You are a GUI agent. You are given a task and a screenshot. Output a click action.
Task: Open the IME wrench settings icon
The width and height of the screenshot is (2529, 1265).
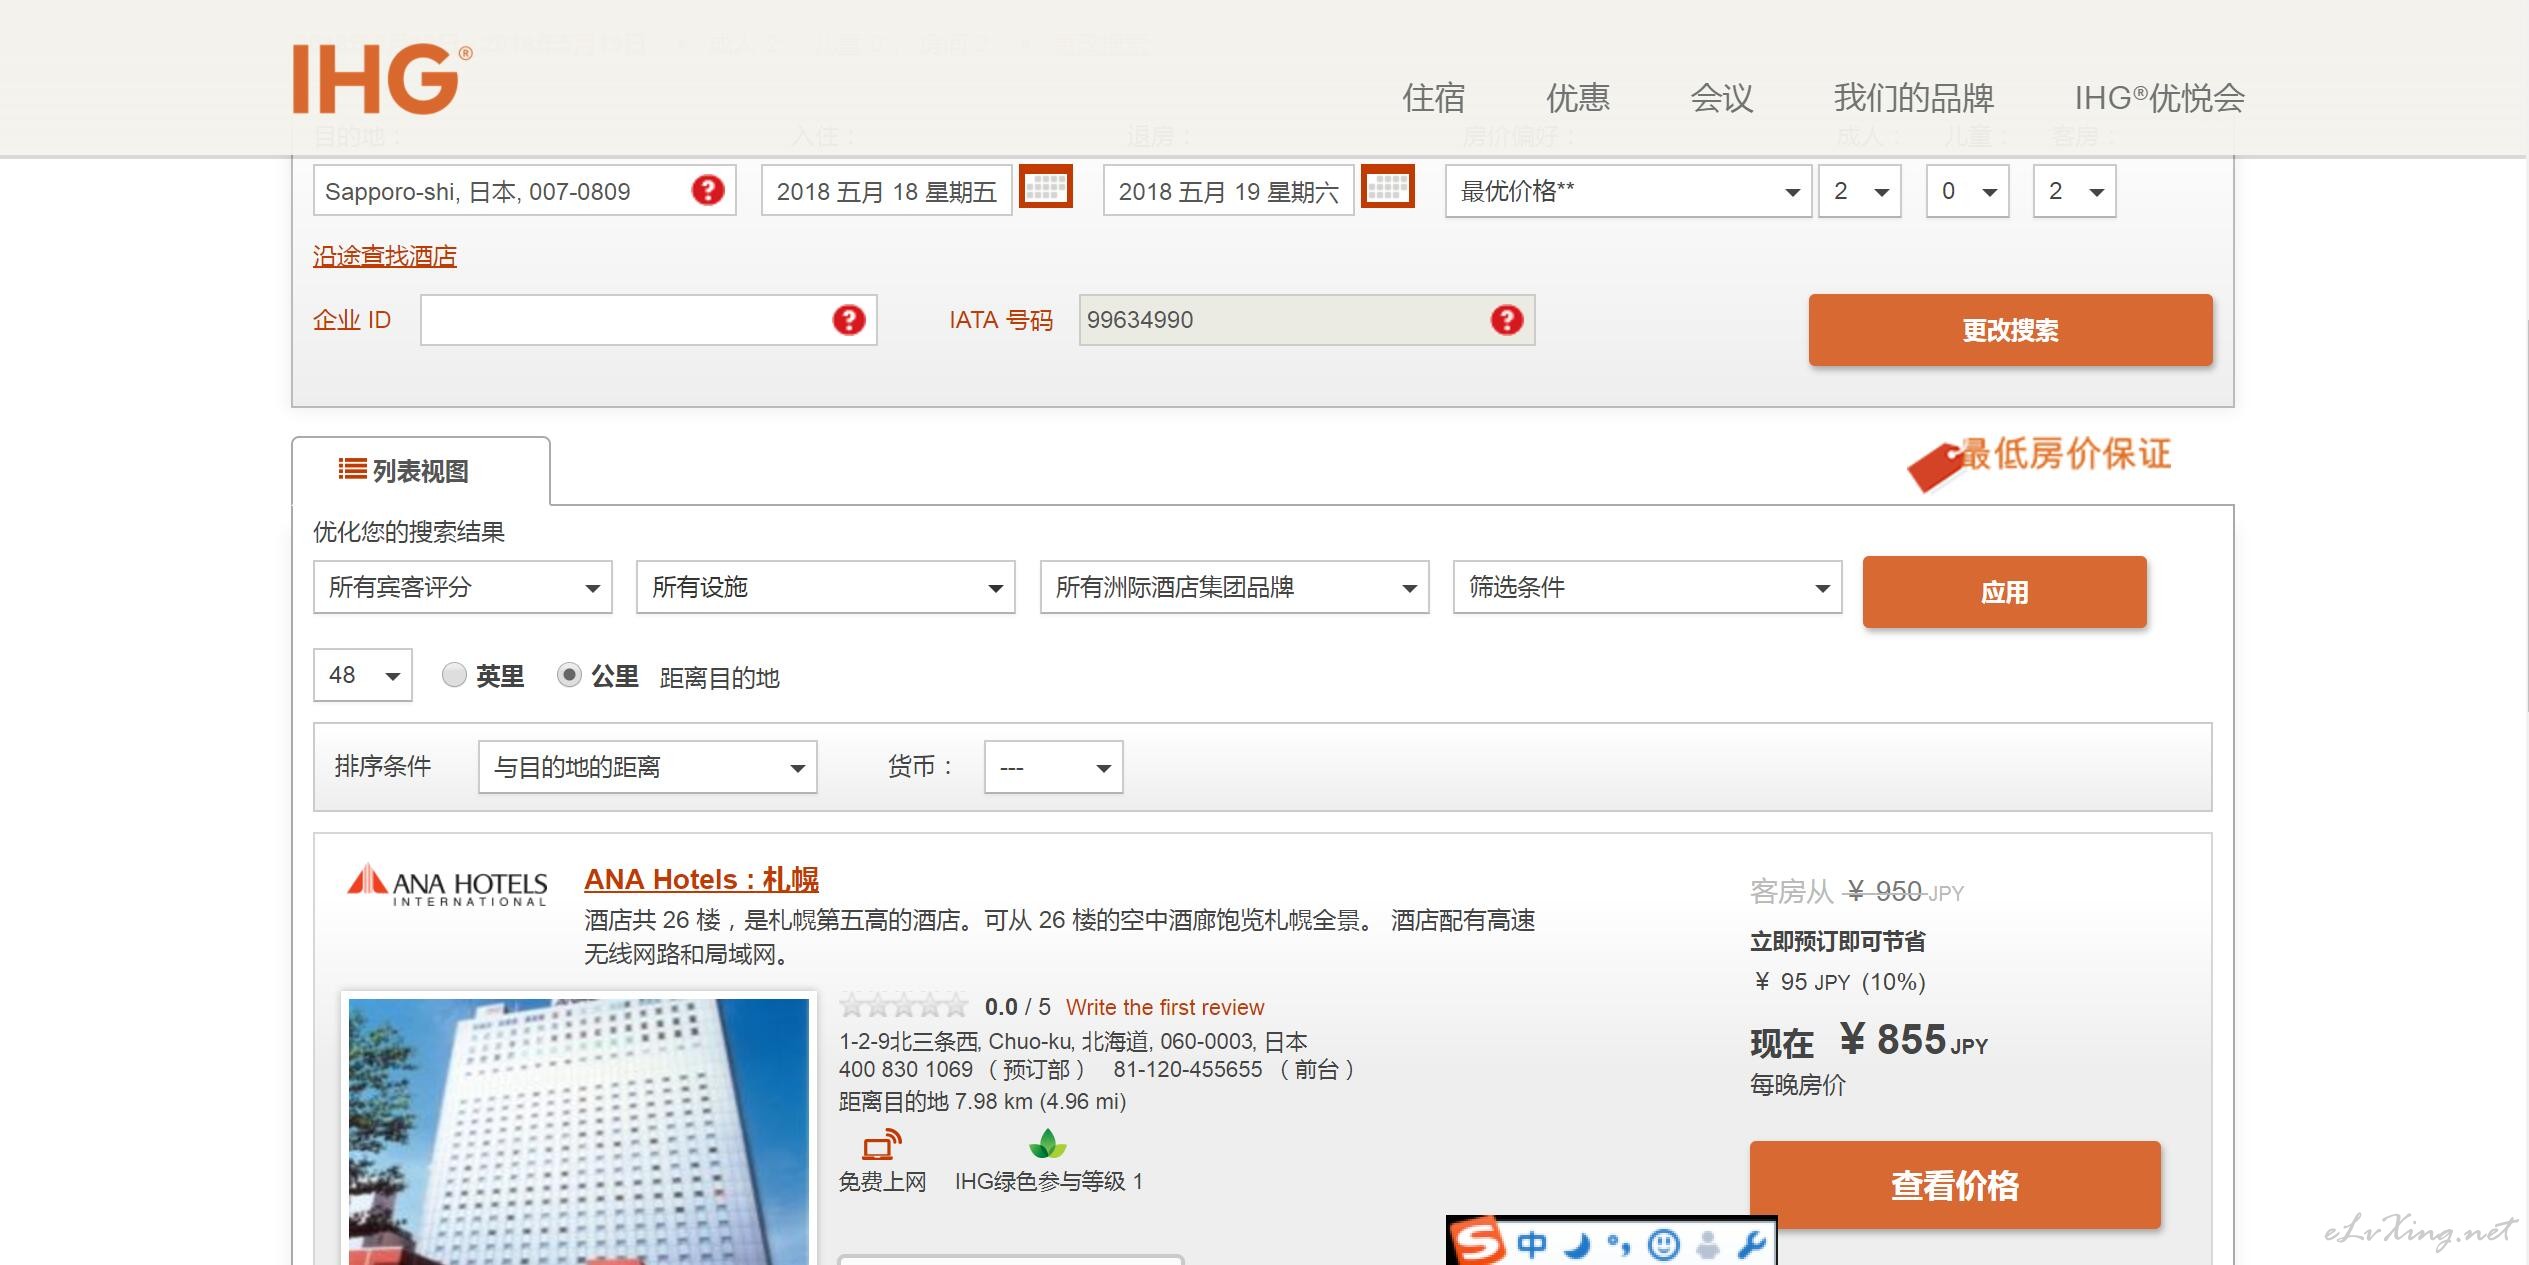1751,1245
